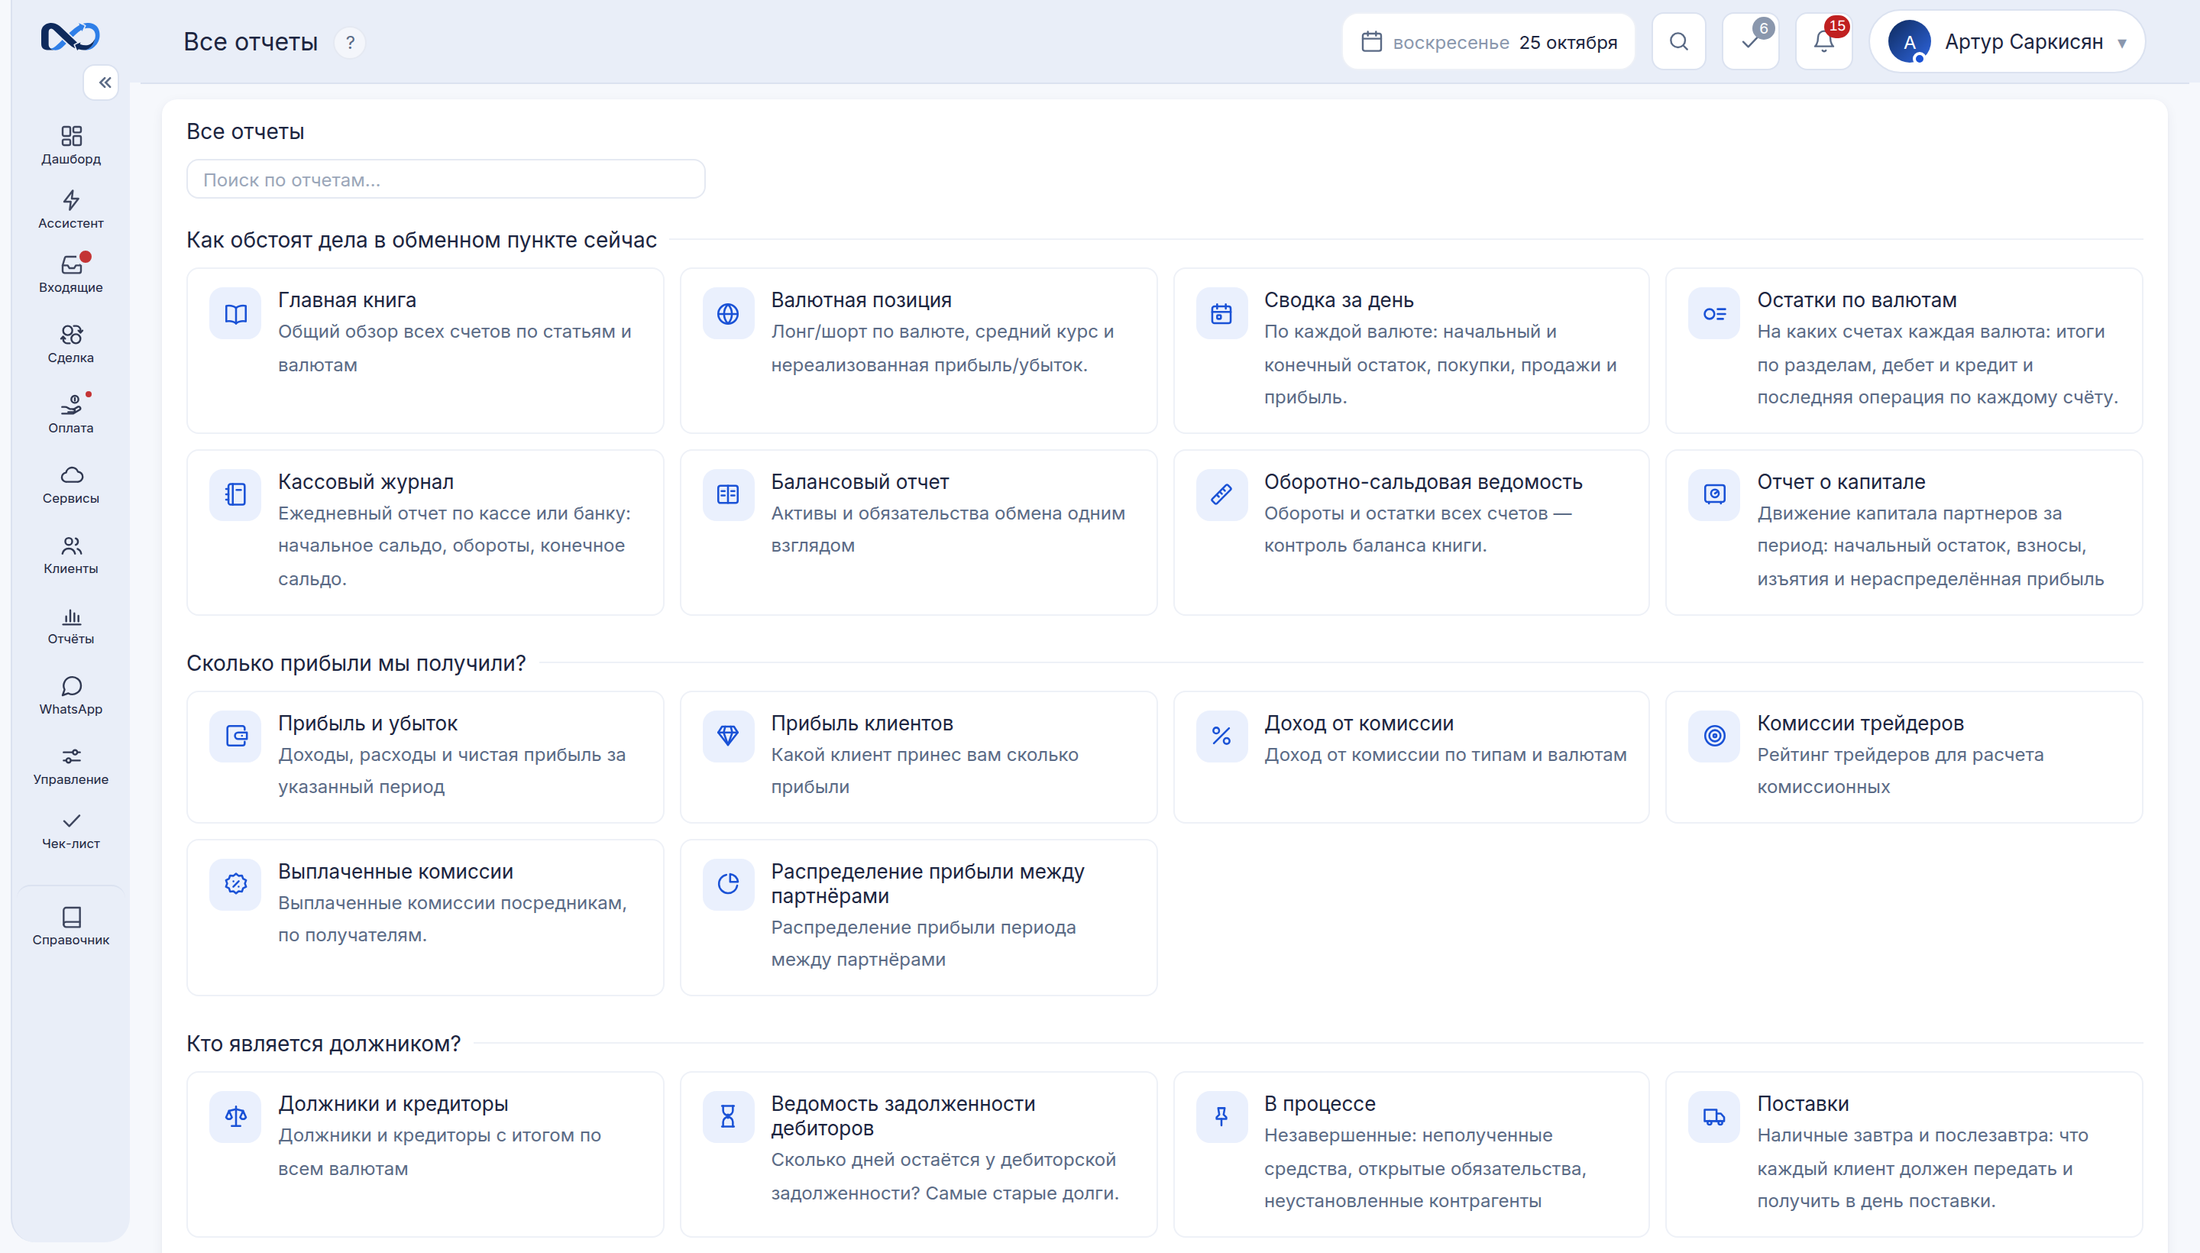Open the date picker showing 25 октября
Viewport: 2200px width, 1253px height.
pos(1489,42)
